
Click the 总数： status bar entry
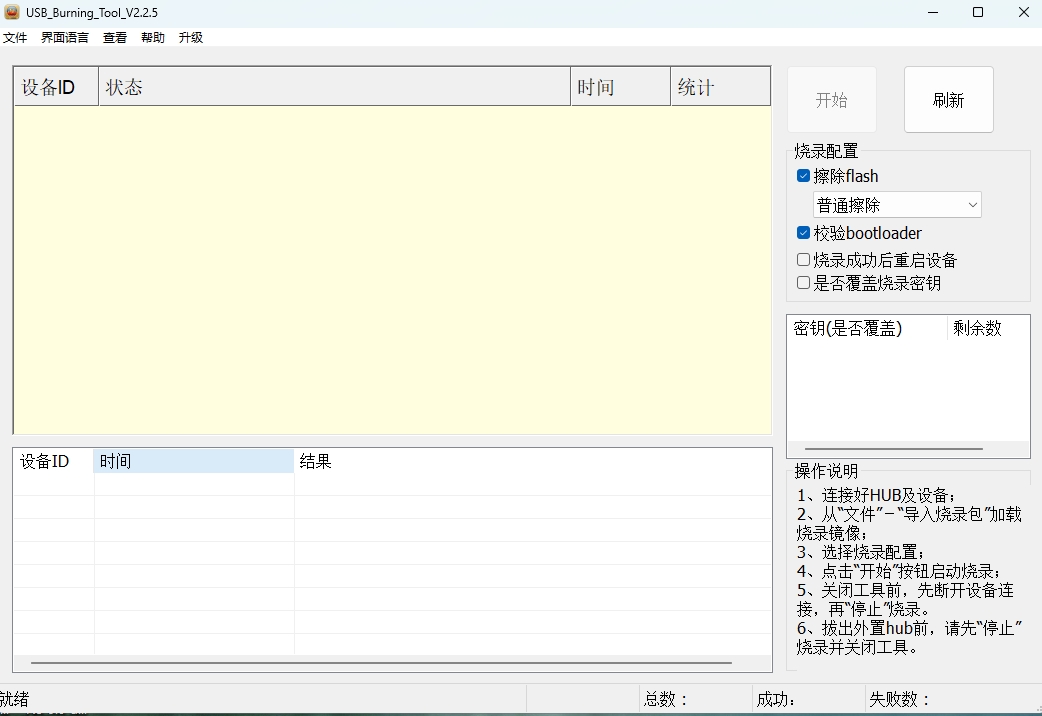point(665,699)
